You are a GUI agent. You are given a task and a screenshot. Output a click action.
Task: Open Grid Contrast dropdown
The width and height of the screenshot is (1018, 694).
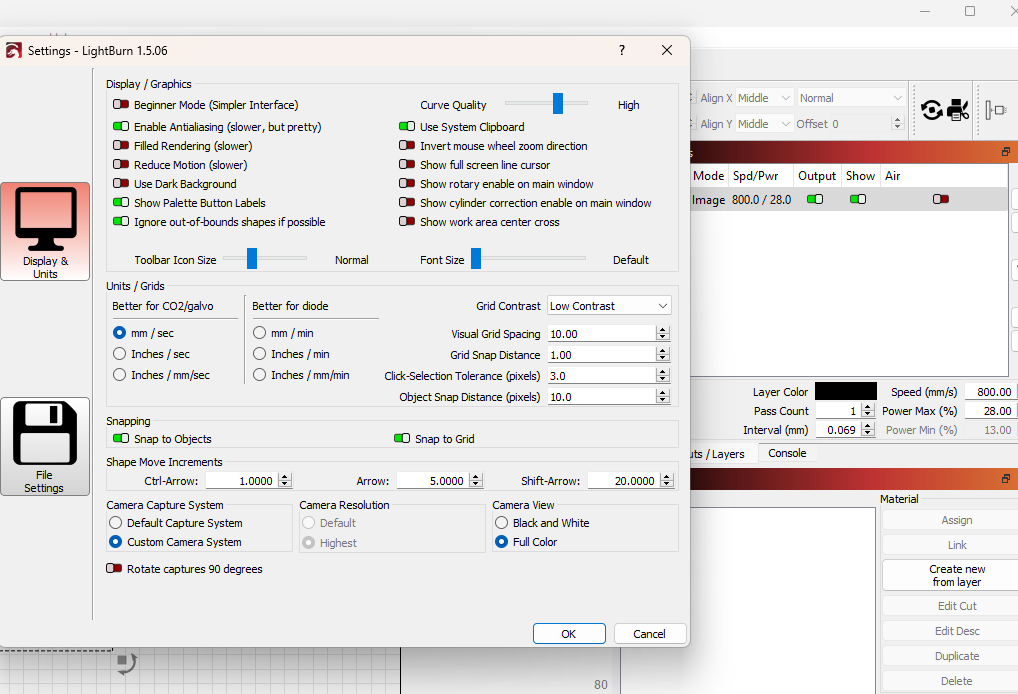pyautogui.click(x=609, y=306)
